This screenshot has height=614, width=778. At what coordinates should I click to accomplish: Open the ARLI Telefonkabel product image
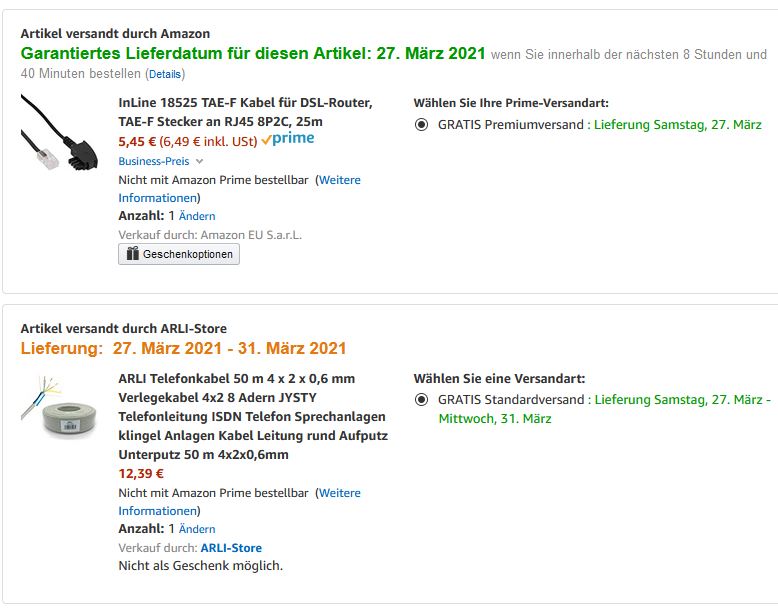[59, 407]
